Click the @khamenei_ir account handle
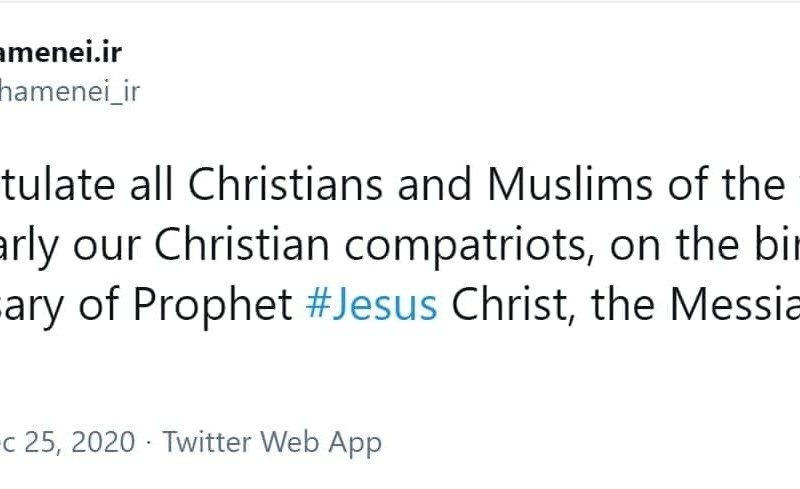This screenshot has width=800, height=489. coord(70,91)
